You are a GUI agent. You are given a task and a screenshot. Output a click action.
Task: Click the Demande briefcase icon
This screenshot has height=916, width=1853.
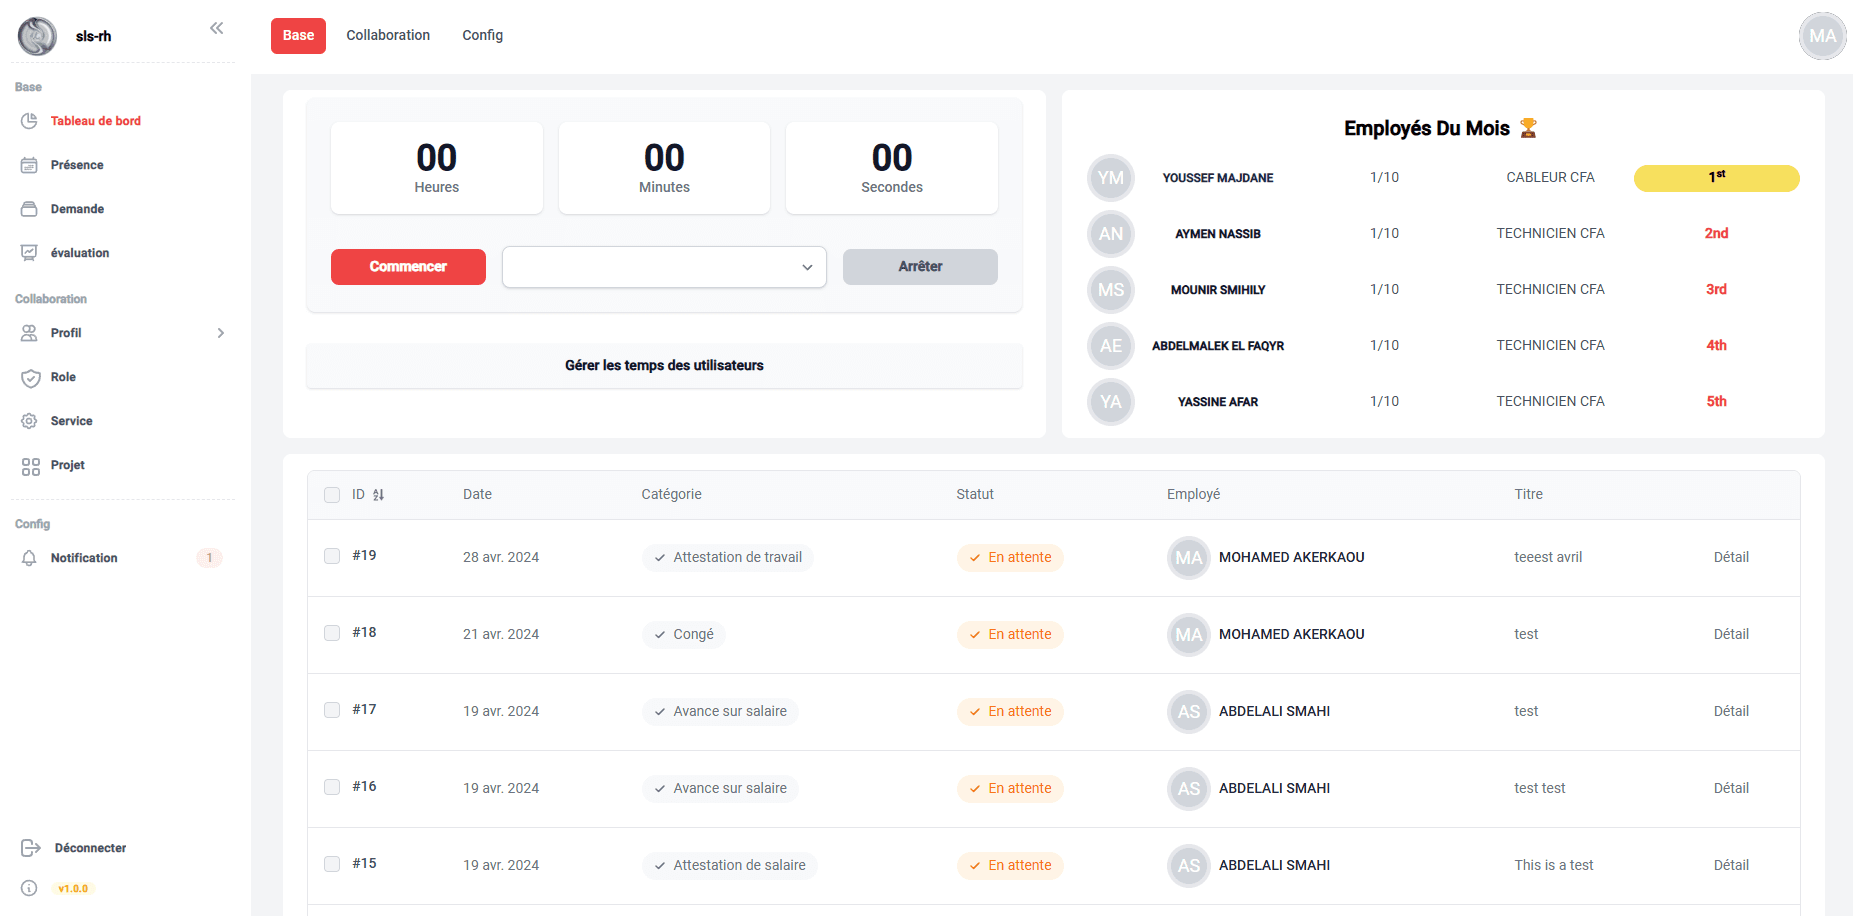pyautogui.click(x=29, y=209)
